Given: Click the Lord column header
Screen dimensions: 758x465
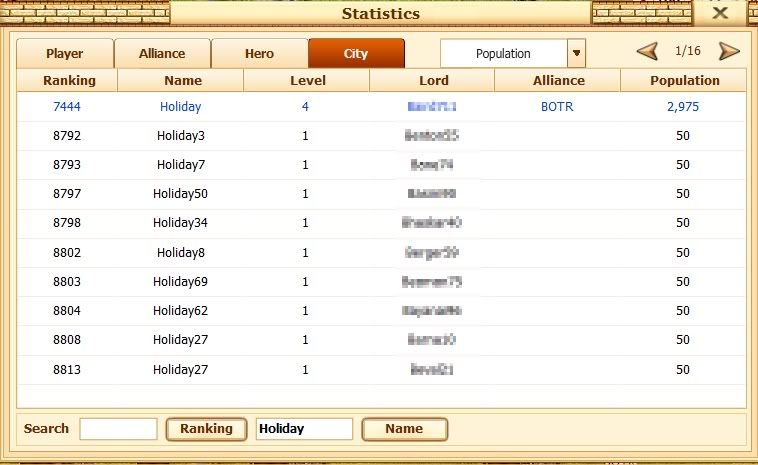Looking at the screenshot, I should (x=432, y=81).
